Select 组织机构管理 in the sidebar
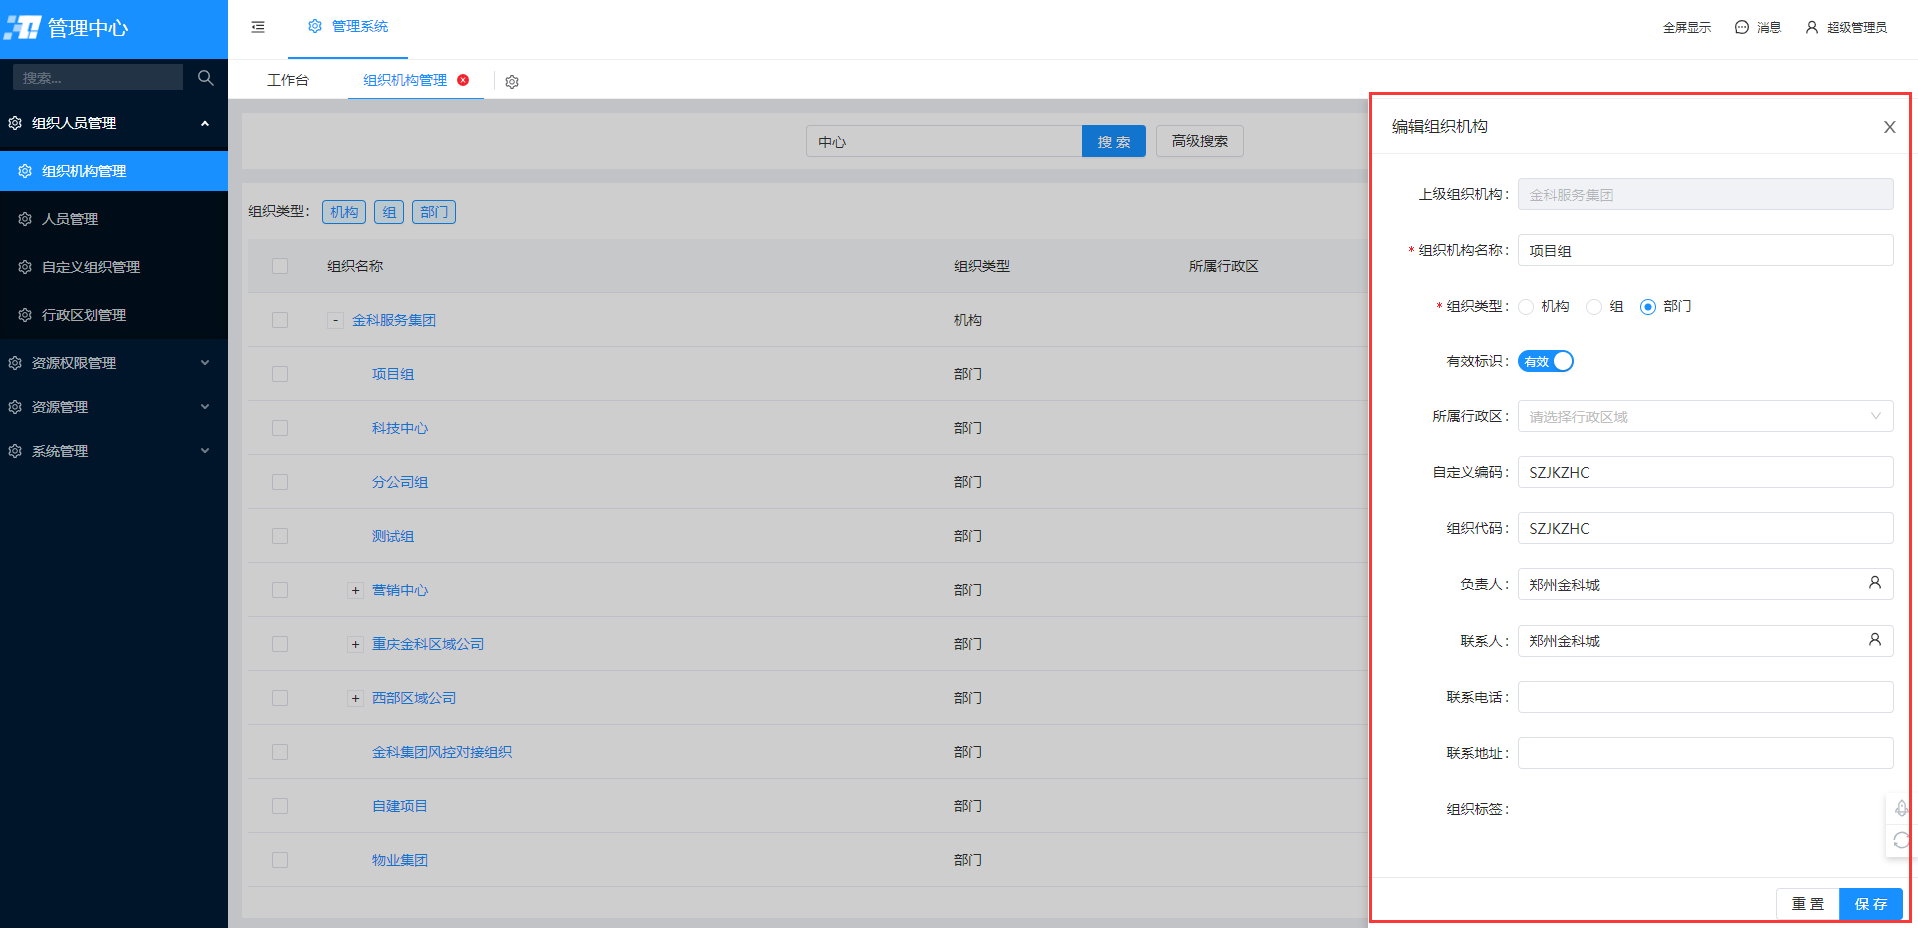The width and height of the screenshot is (1918, 928). coord(114,171)
